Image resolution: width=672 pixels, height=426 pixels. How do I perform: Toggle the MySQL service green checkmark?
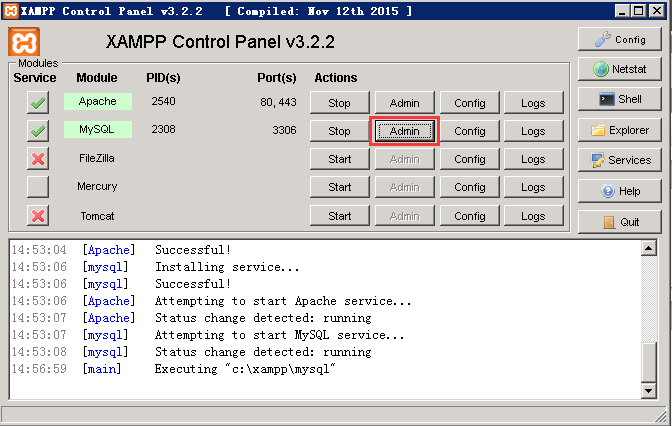(x=38, y=130)
